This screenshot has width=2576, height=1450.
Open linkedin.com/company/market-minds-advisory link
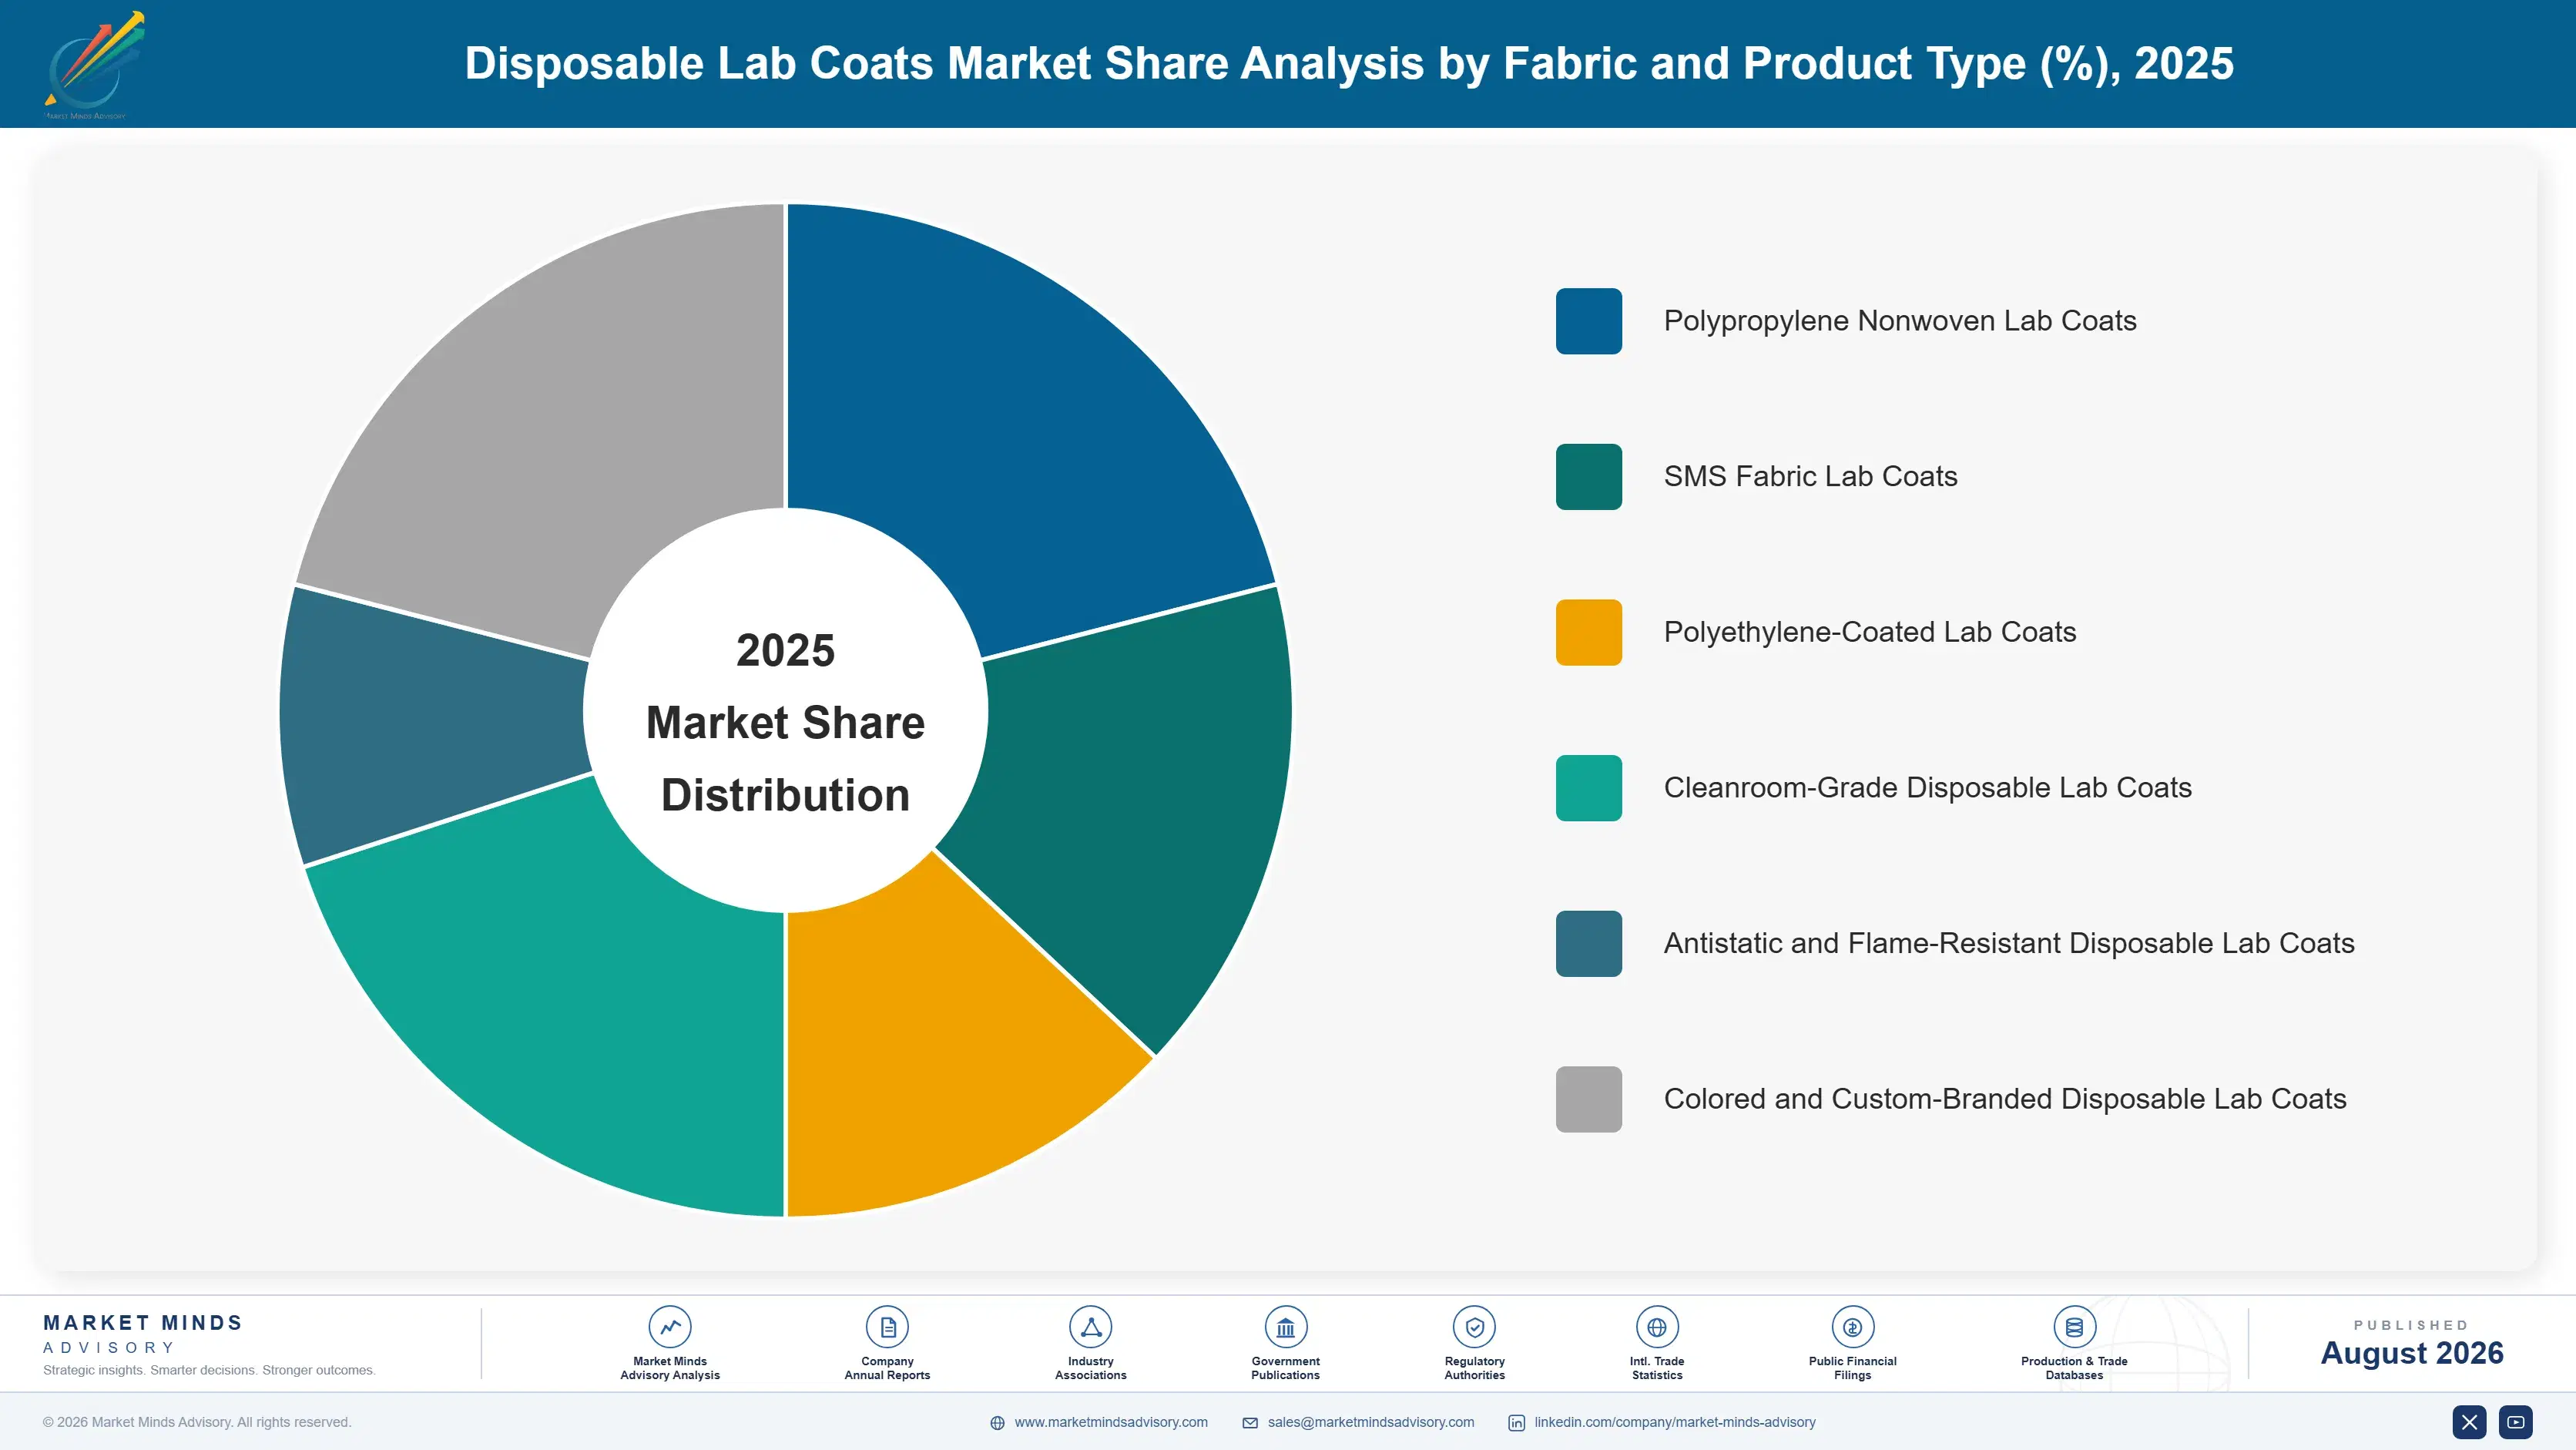tap(1675, 1422)
